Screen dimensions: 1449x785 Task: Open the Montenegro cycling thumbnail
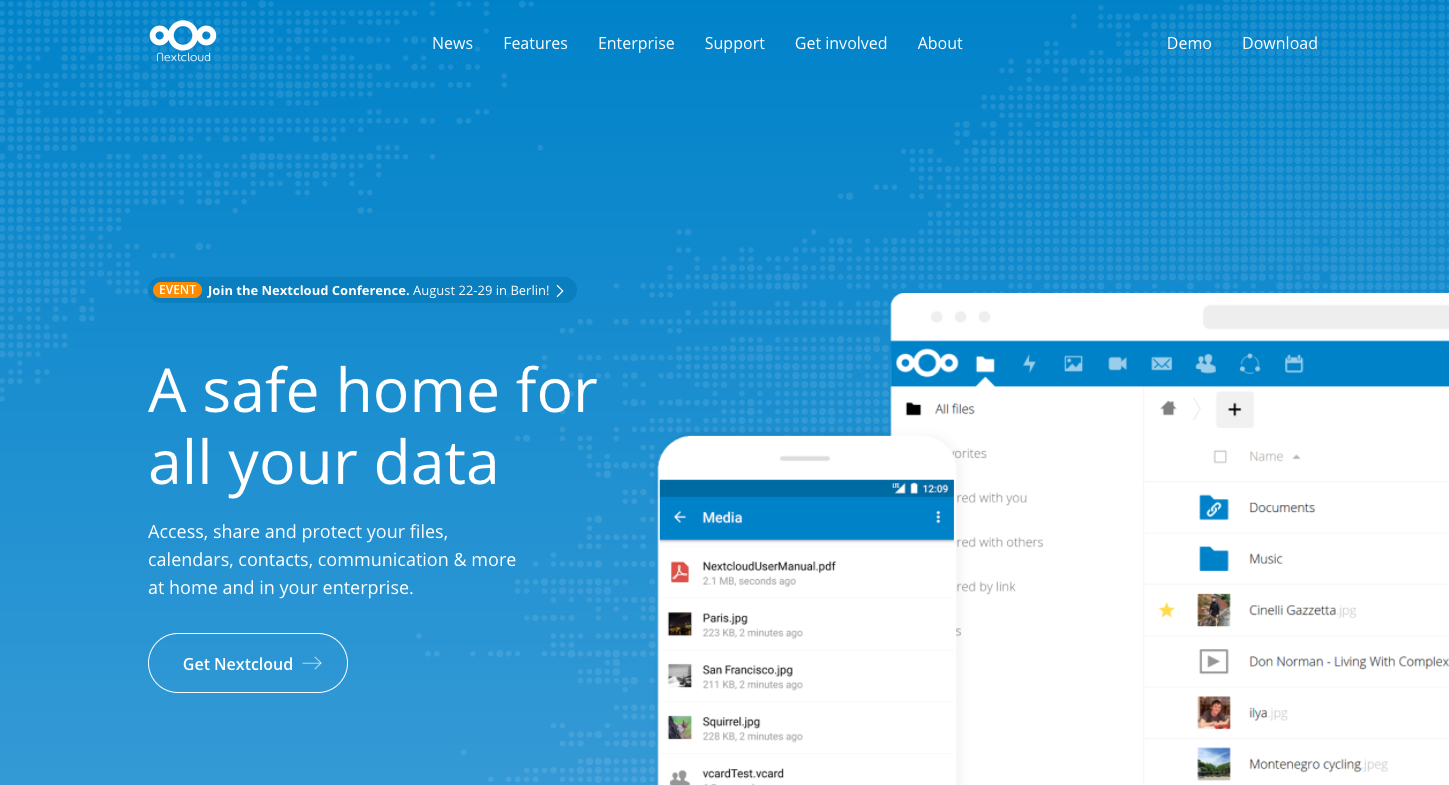click(x=1213, y=764)
